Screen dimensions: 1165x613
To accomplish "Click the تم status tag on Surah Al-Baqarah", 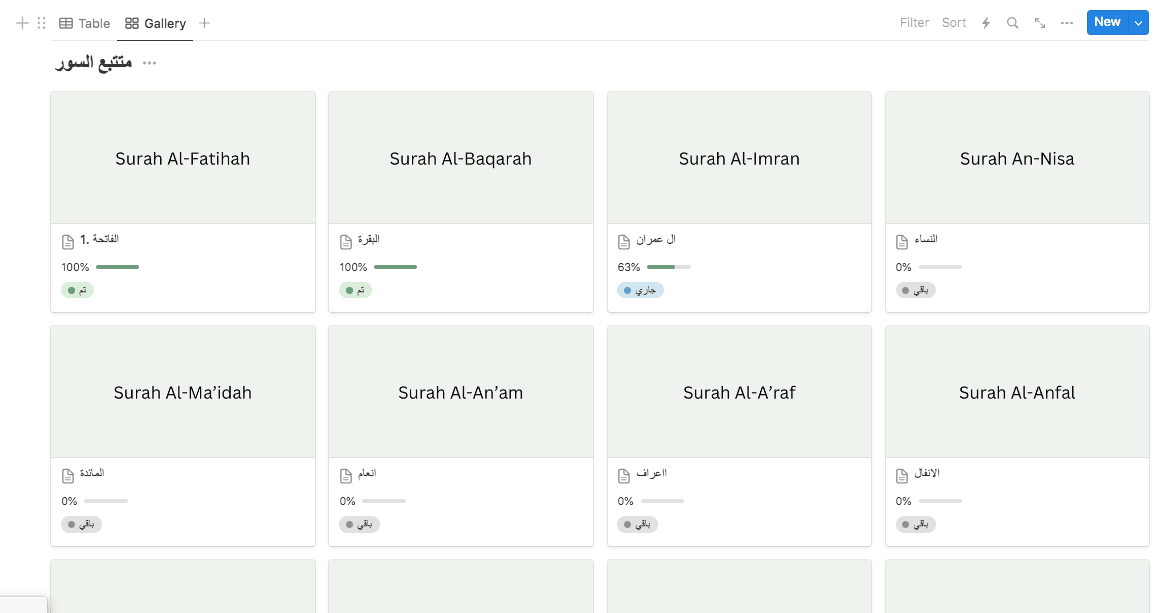I will click(355, 290).
